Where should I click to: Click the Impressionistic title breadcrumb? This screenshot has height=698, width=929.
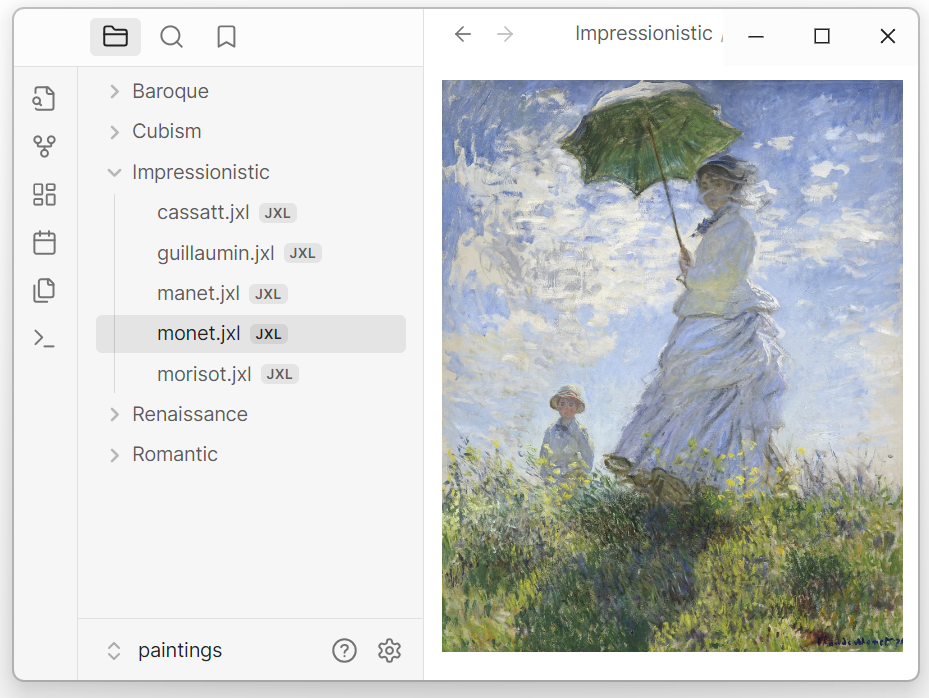[643, 34]
